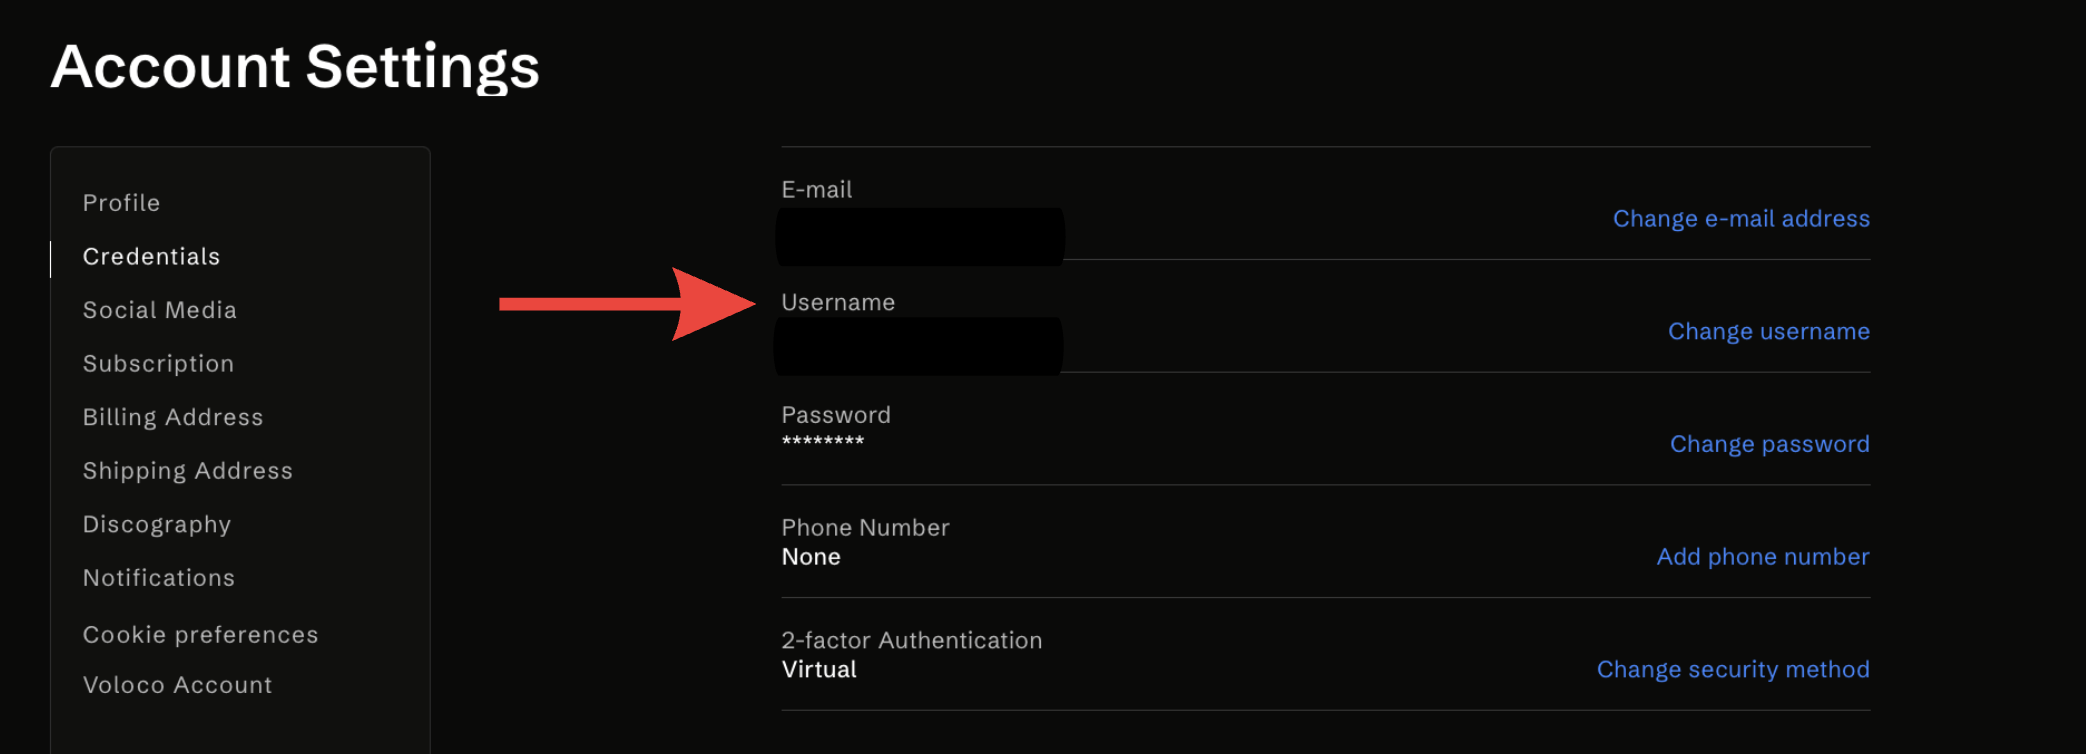The width and height of the screenshot is (2086, 754).
Task: Click Change security method link
Action: (x=1732, y=670)
